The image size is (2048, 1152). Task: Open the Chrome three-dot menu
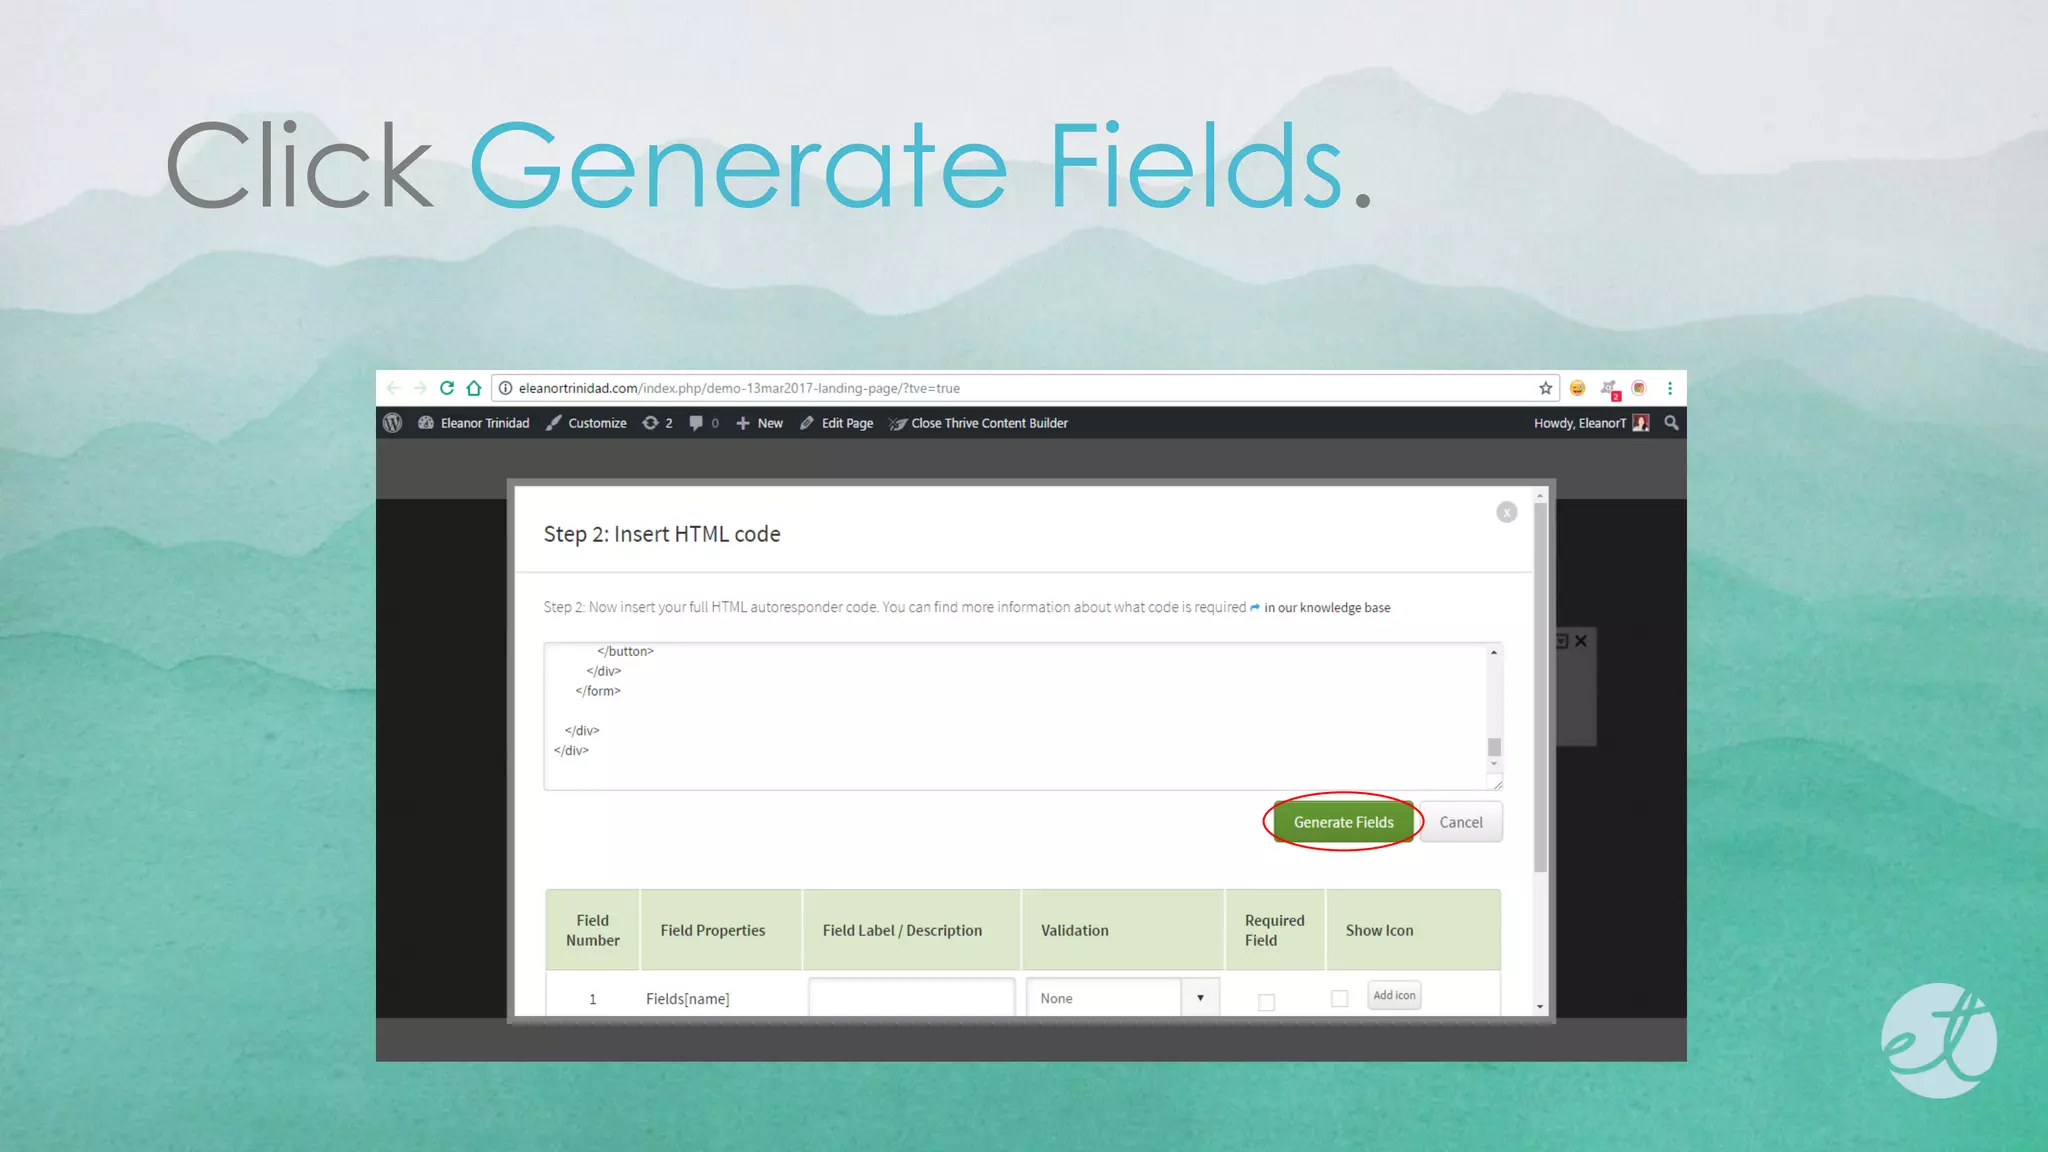click(1670, 388)
